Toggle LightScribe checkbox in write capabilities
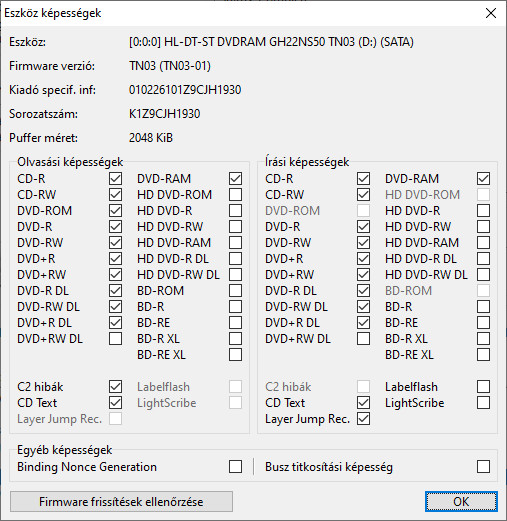 pos(483,403)
